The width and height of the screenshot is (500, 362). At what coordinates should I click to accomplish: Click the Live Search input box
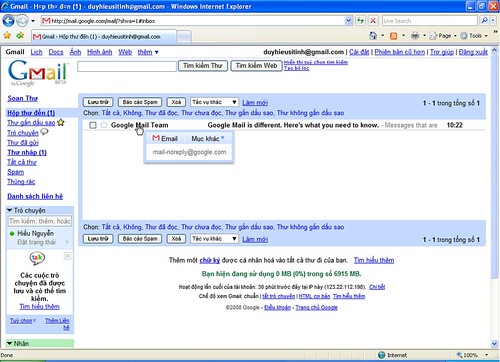click(x=430, y=21)
